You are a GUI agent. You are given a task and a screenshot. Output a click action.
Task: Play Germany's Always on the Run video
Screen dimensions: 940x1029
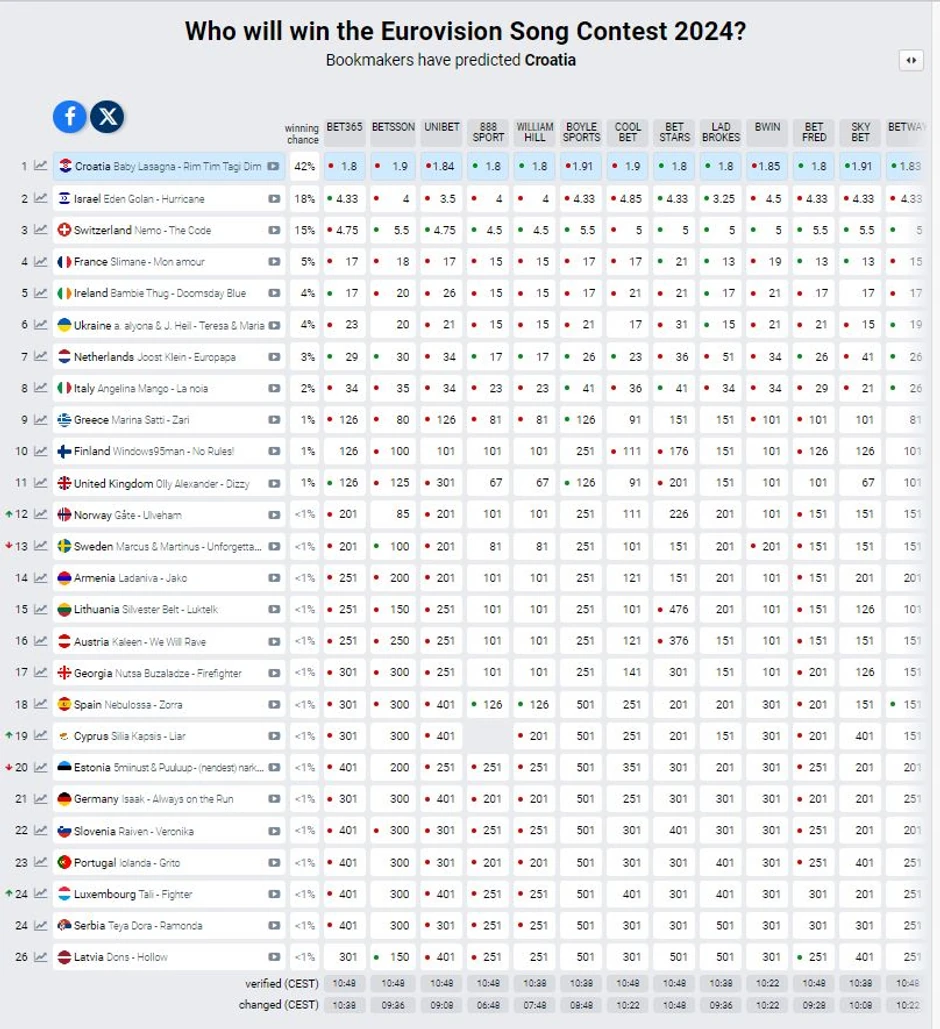point(271,799)
